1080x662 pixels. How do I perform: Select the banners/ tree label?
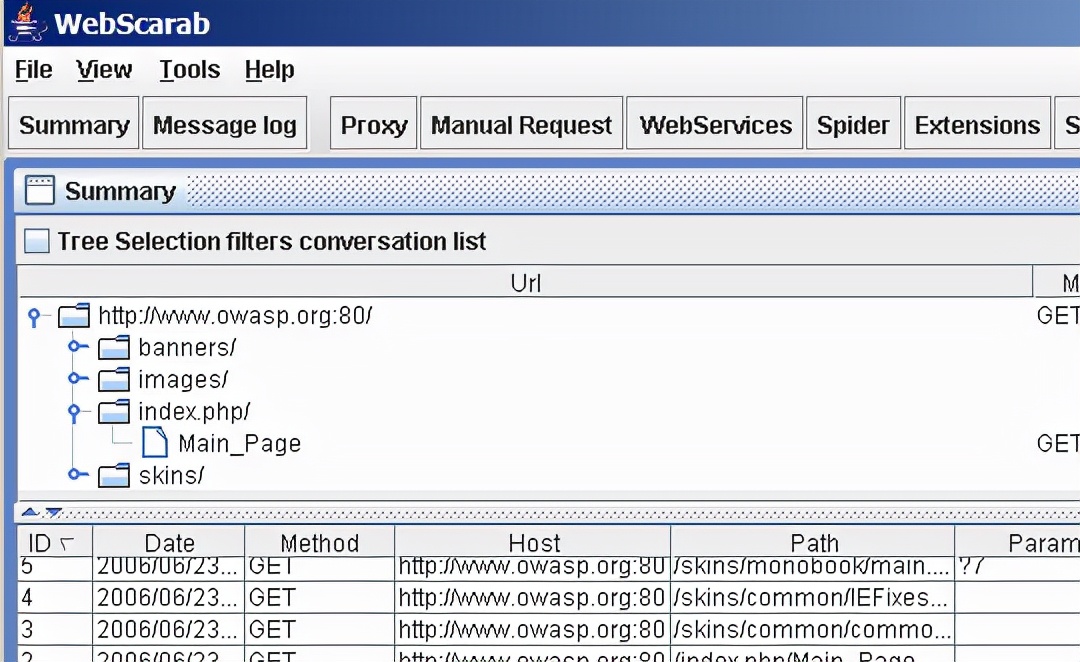187,347
